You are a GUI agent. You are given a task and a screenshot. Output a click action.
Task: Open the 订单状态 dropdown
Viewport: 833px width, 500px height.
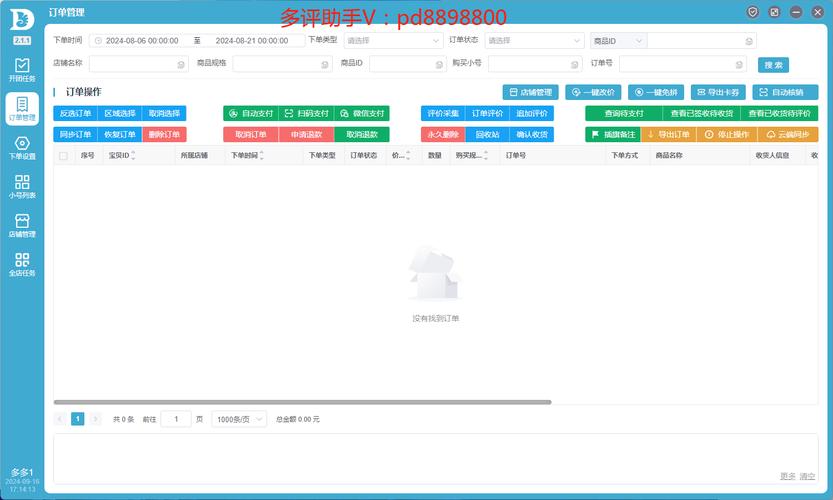coord(534,40)
